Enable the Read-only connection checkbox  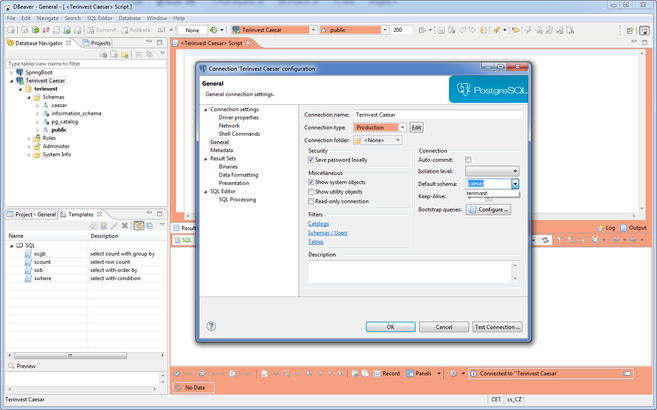tap(311, 201)
